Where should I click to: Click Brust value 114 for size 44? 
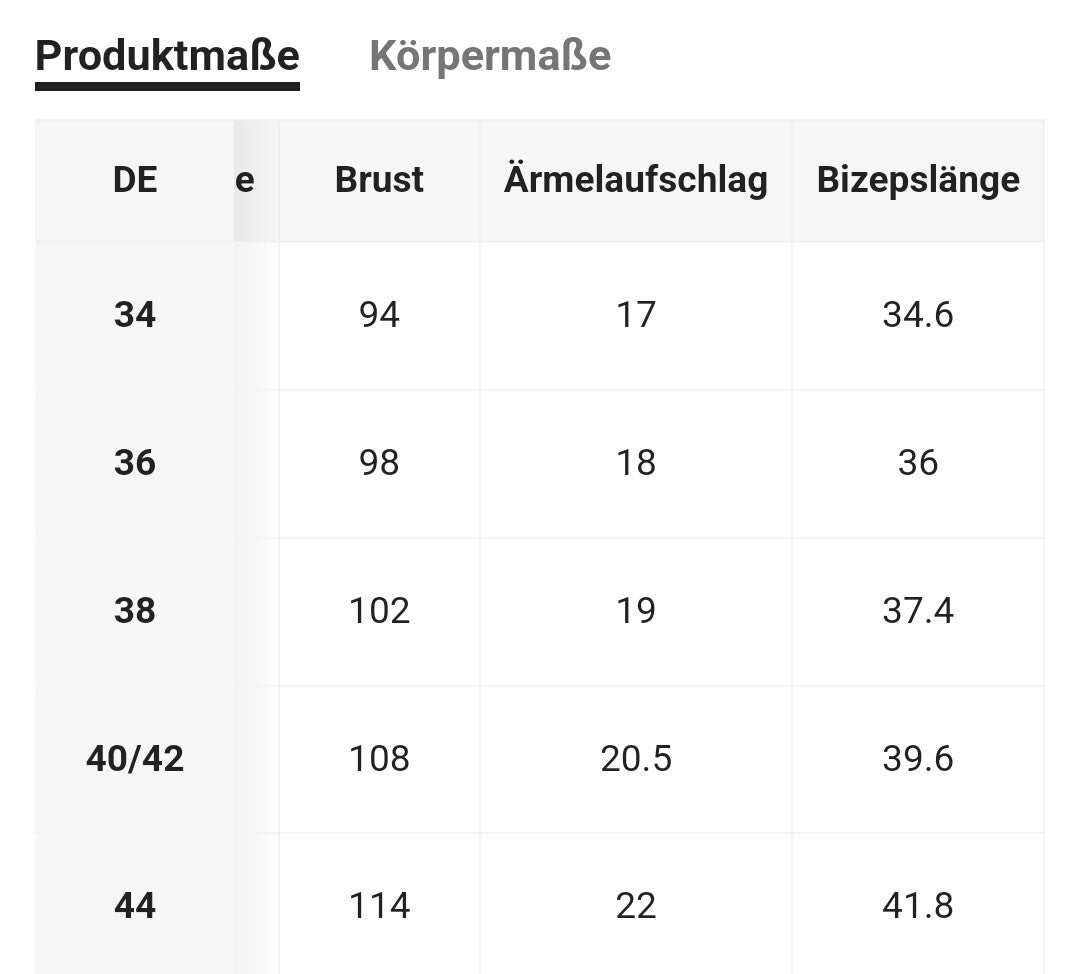[x=379, y=905]
